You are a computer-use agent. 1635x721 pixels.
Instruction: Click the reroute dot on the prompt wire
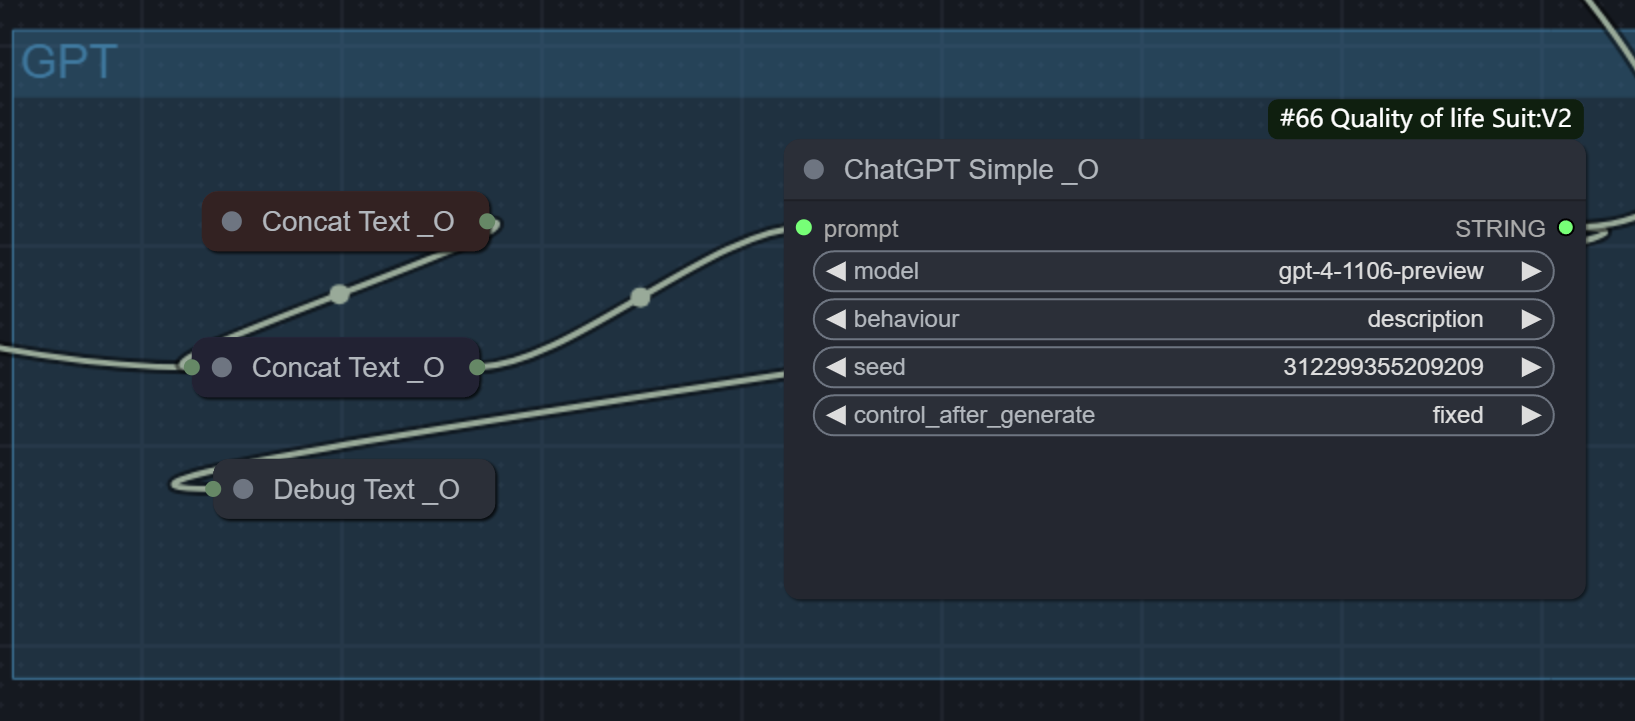pos(641,297)
